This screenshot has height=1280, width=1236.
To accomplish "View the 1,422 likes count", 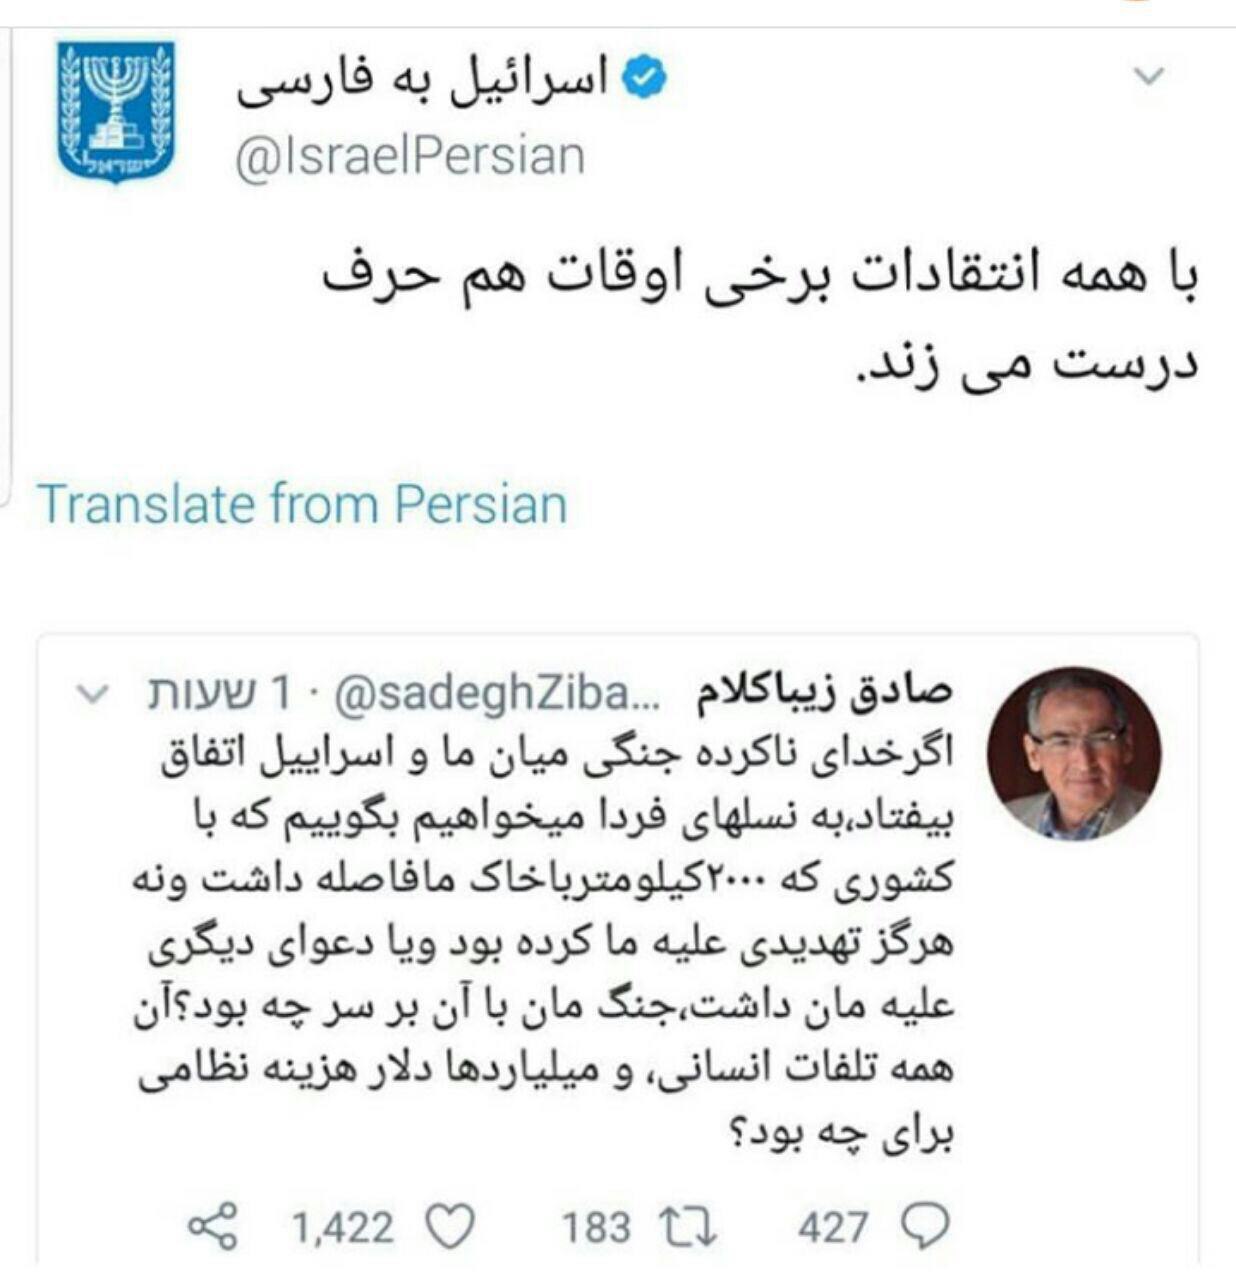I will pyautogui.click(x=343, y=1226).
